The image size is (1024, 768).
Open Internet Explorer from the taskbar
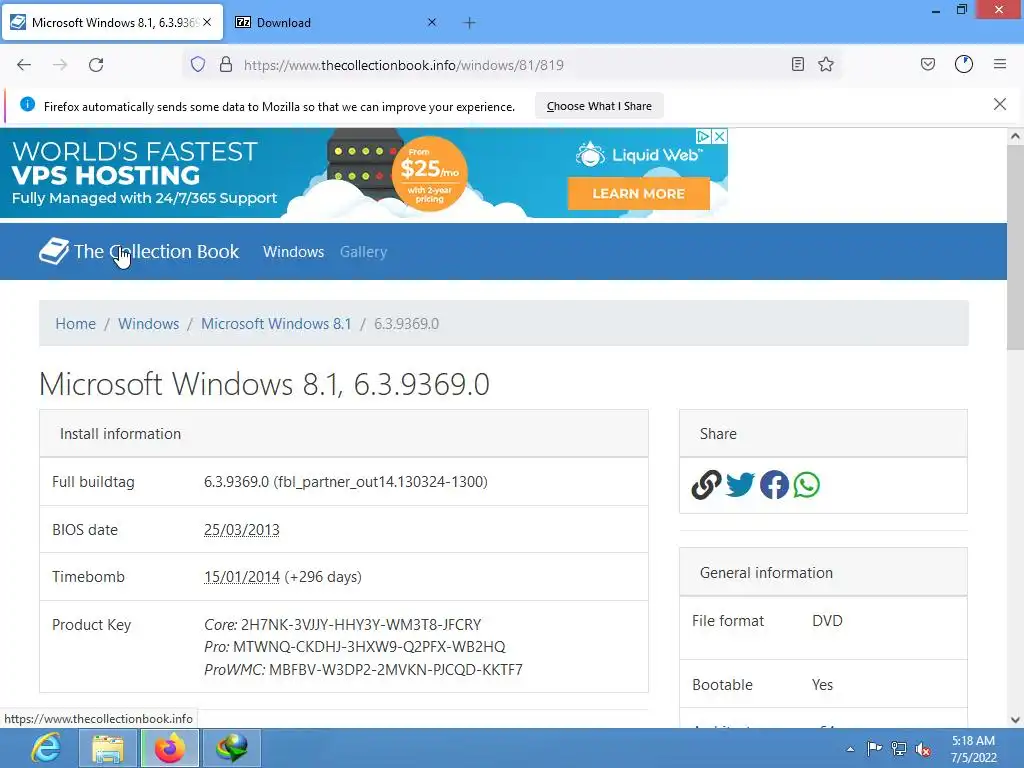(45, 748)
